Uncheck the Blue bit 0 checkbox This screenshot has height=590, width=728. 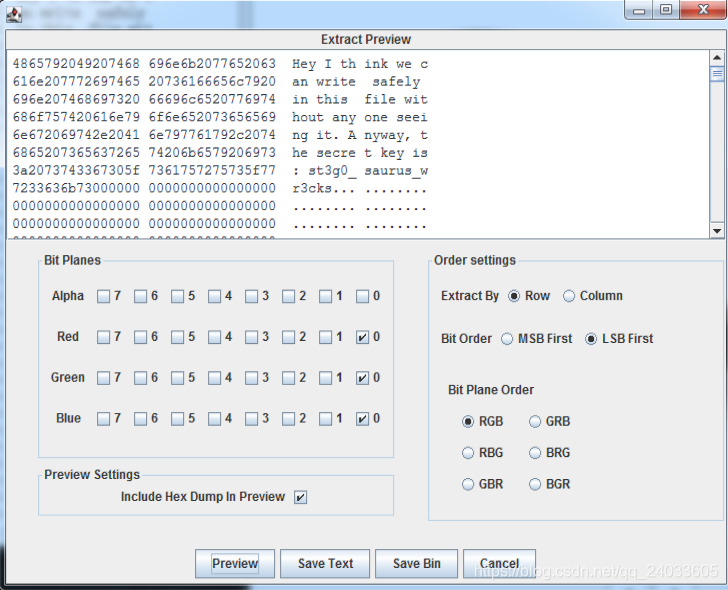click(362, 419)
